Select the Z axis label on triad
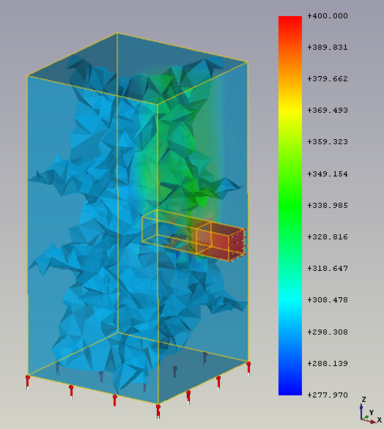384x429 pixels. (x=364, y=399)
